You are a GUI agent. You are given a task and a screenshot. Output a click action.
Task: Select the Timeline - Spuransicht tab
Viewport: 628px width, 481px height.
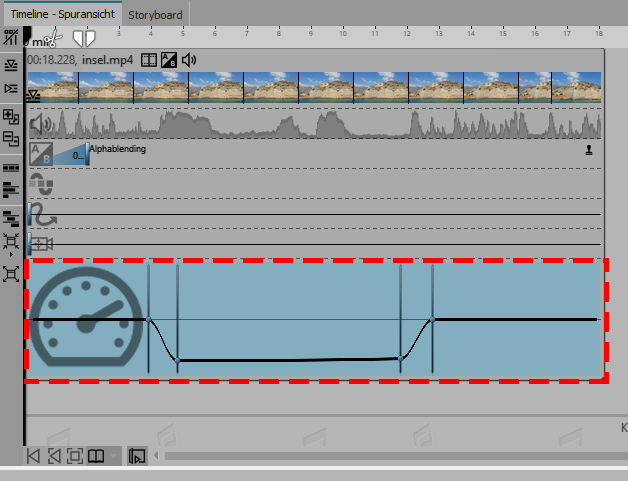click(62, 14)
